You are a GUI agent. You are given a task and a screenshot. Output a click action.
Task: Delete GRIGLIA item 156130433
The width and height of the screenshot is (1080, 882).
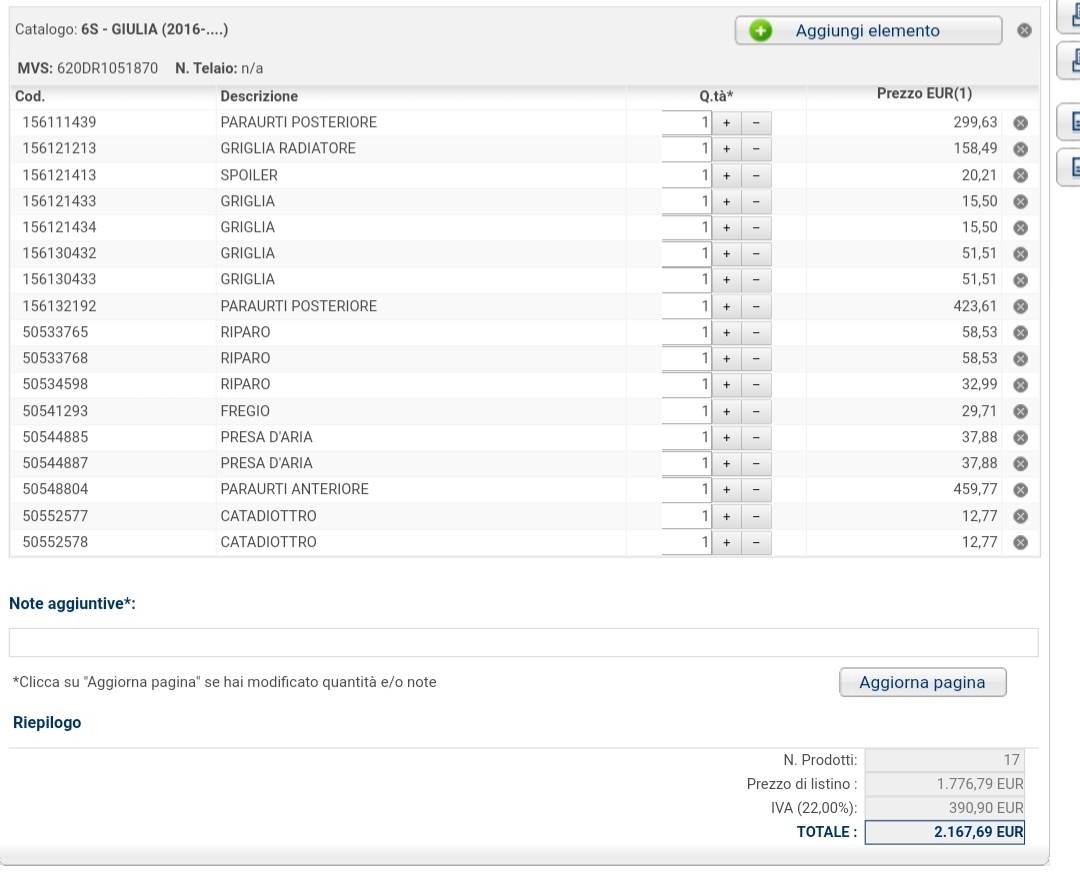pos(1020,280)
